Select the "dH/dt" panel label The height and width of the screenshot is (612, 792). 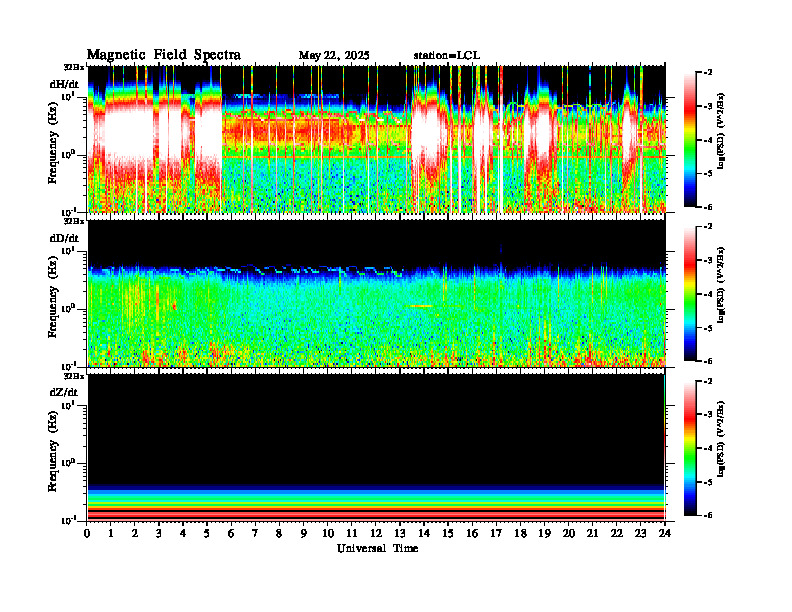pos(64,85)
